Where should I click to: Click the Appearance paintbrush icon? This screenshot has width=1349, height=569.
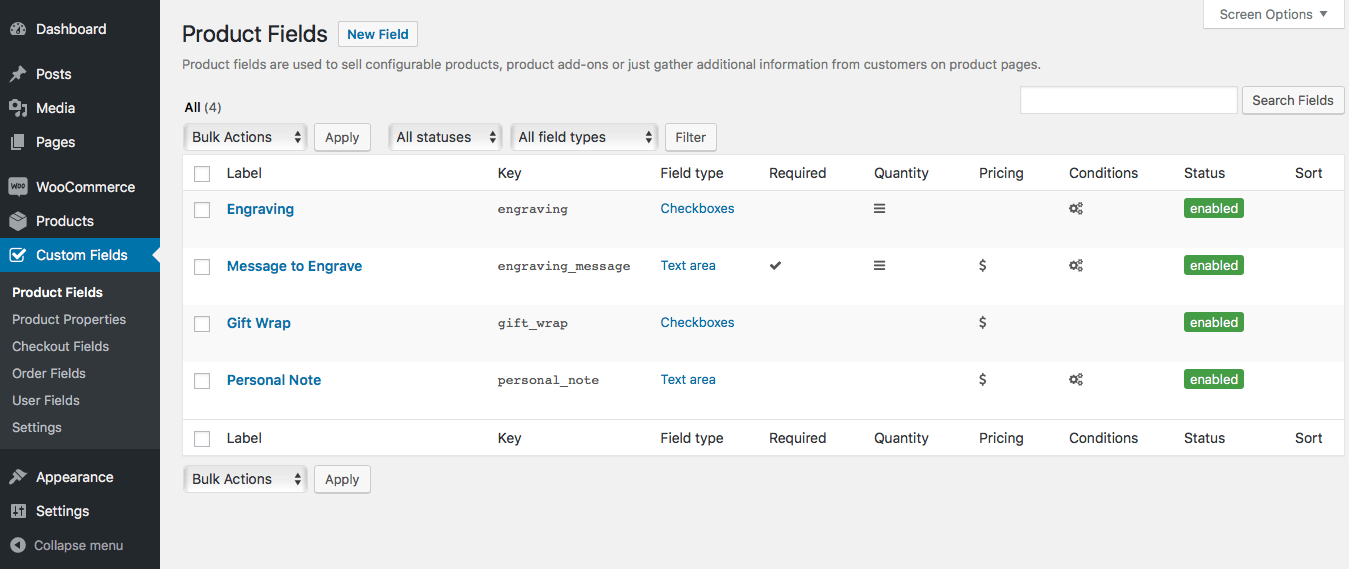click(x=18, y=477)
